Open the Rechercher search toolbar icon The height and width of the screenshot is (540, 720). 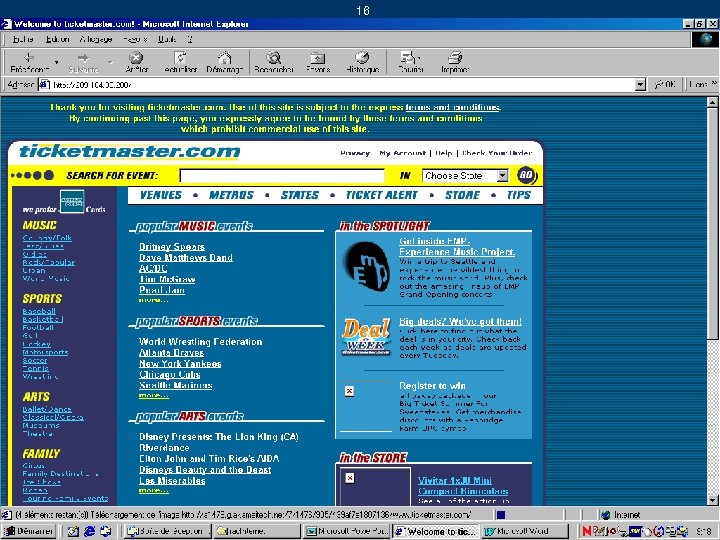274,58
